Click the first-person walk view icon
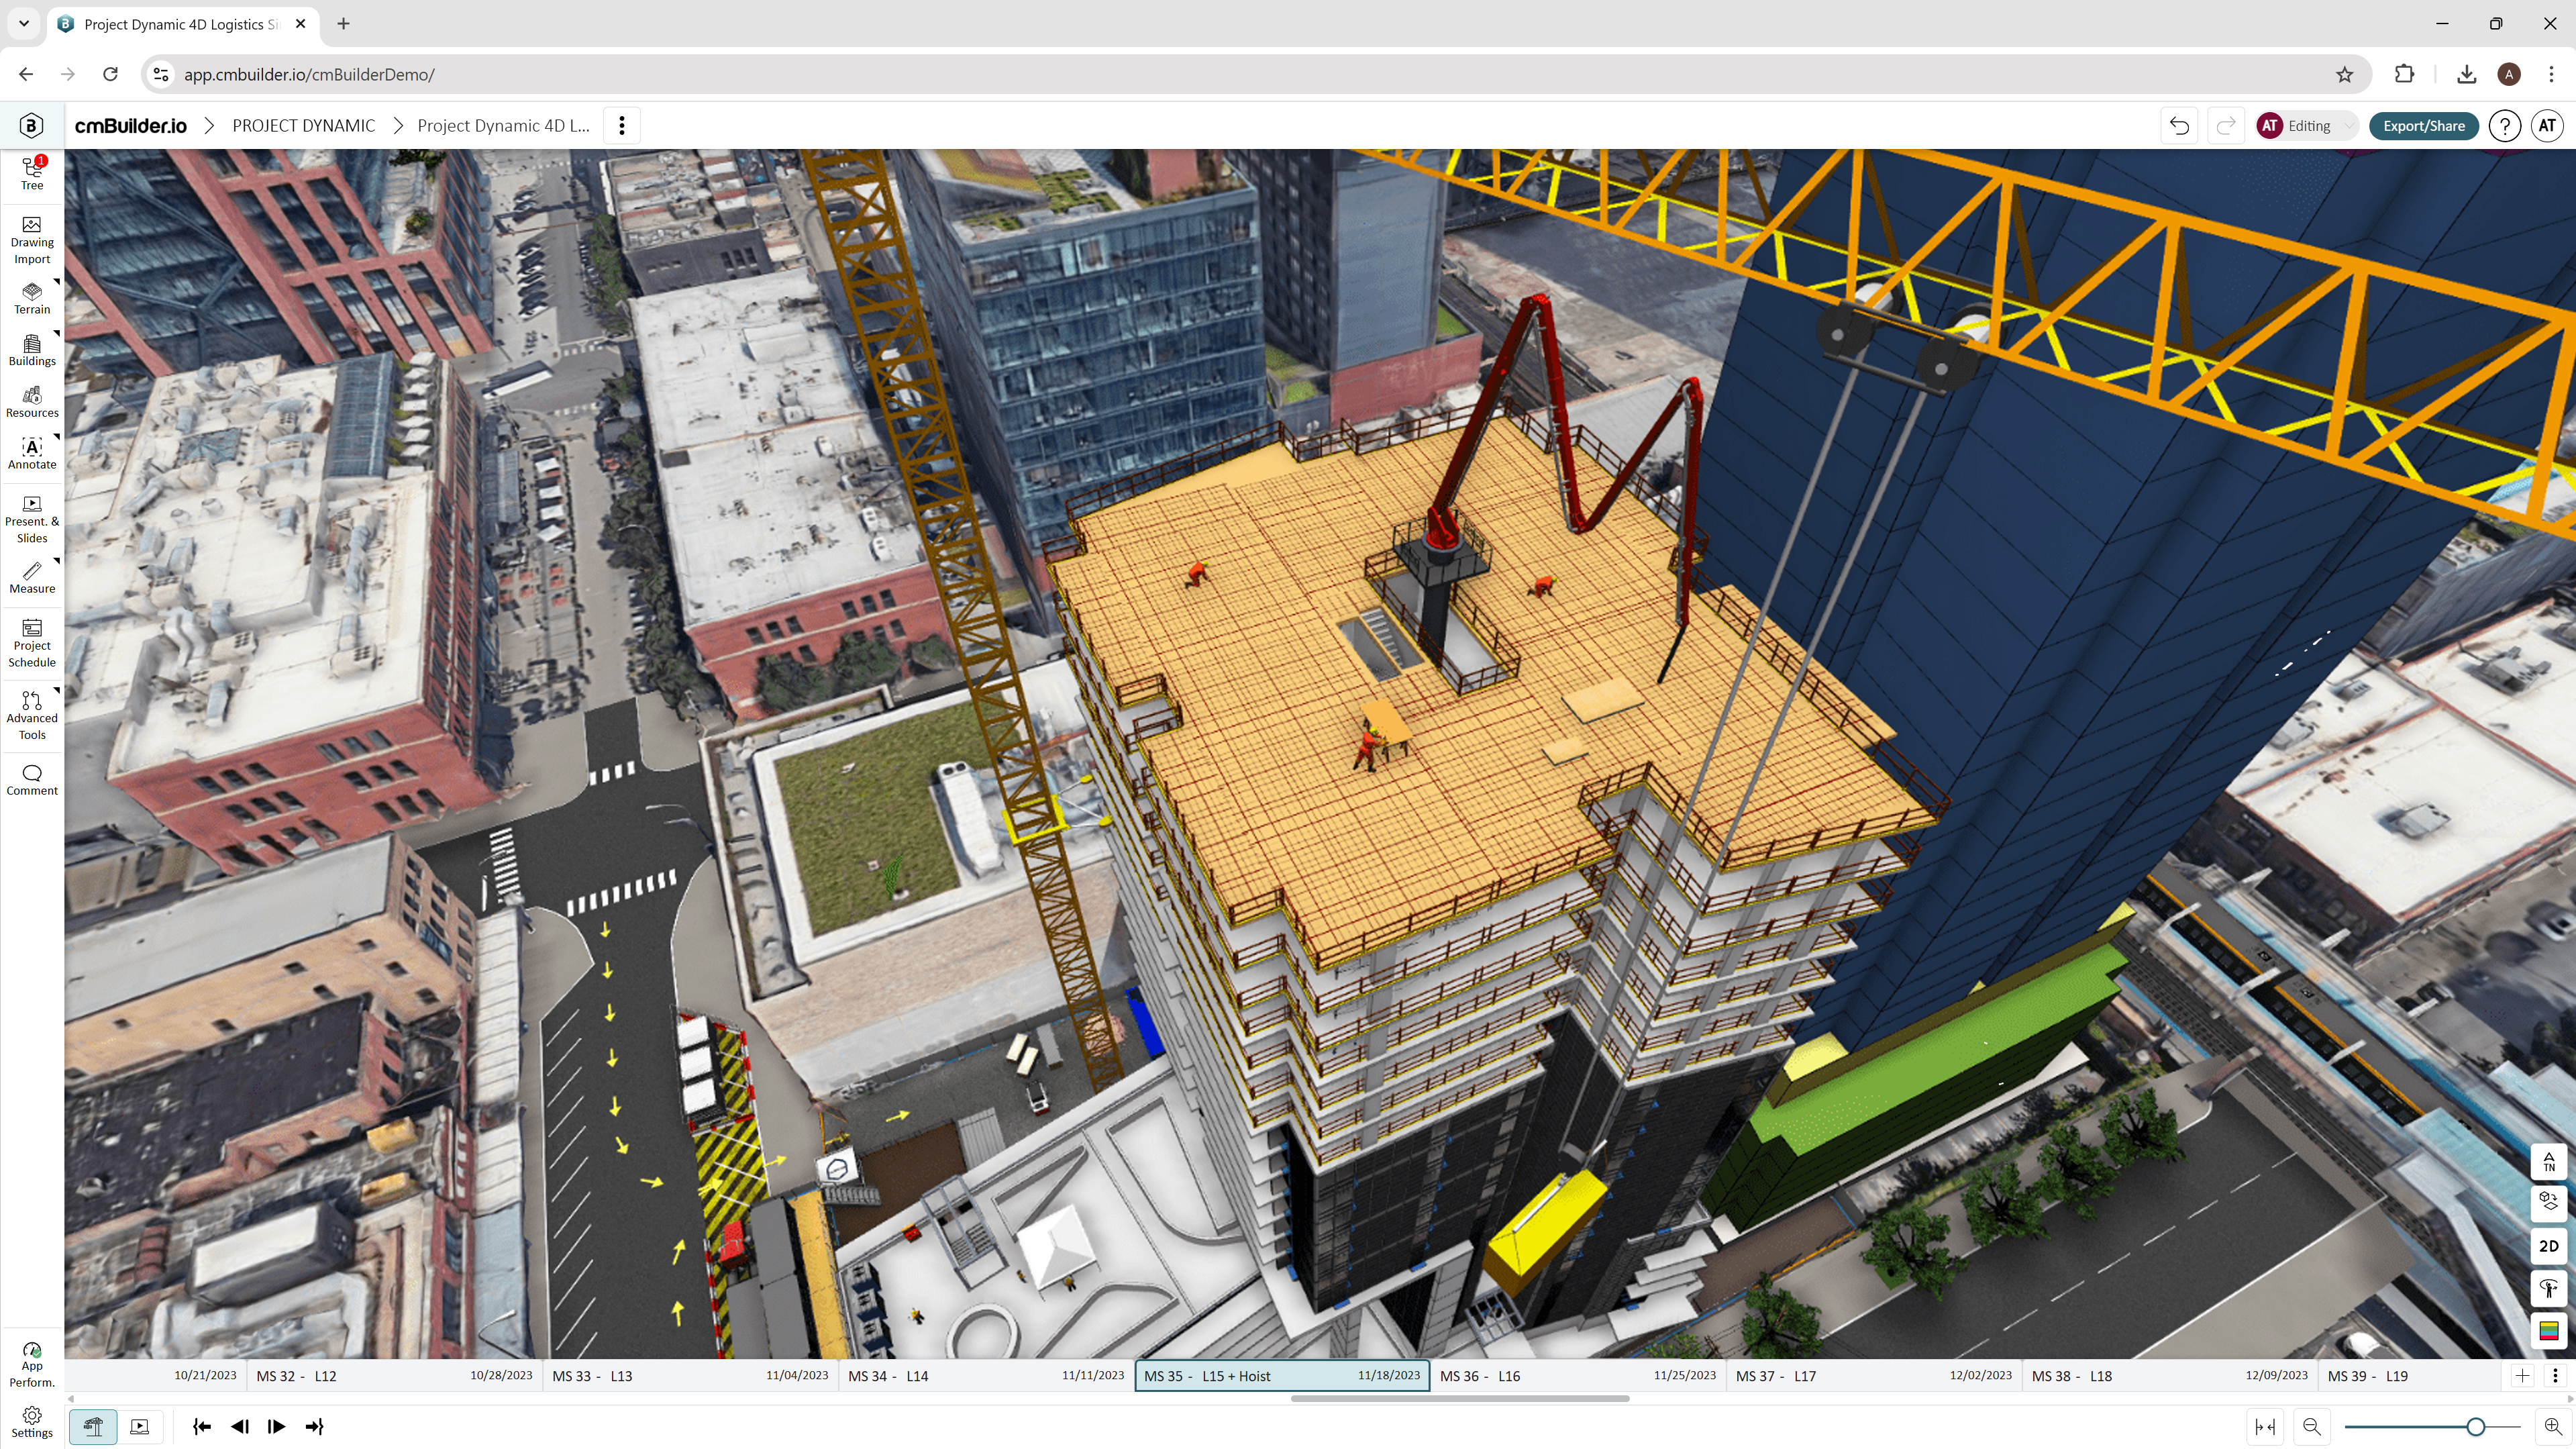This screenshot has height=1449, width=2576. (2548, 1288)
